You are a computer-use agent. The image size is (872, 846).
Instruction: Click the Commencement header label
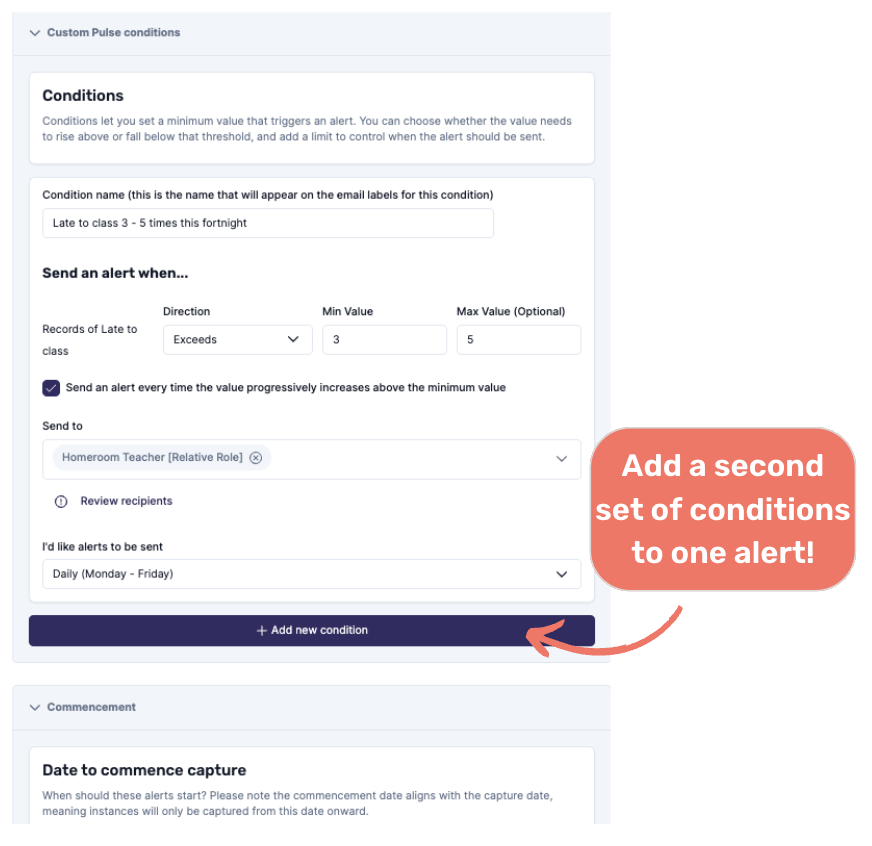91,707
